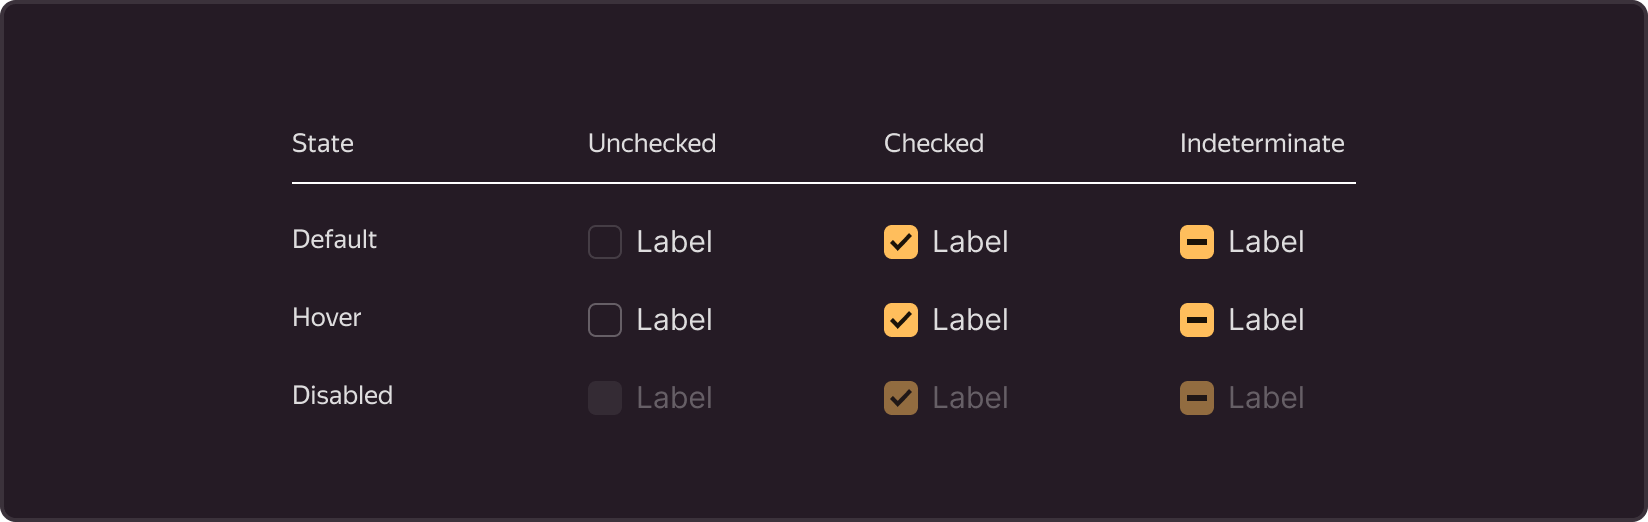Click the Default row label

coord(334,239)
